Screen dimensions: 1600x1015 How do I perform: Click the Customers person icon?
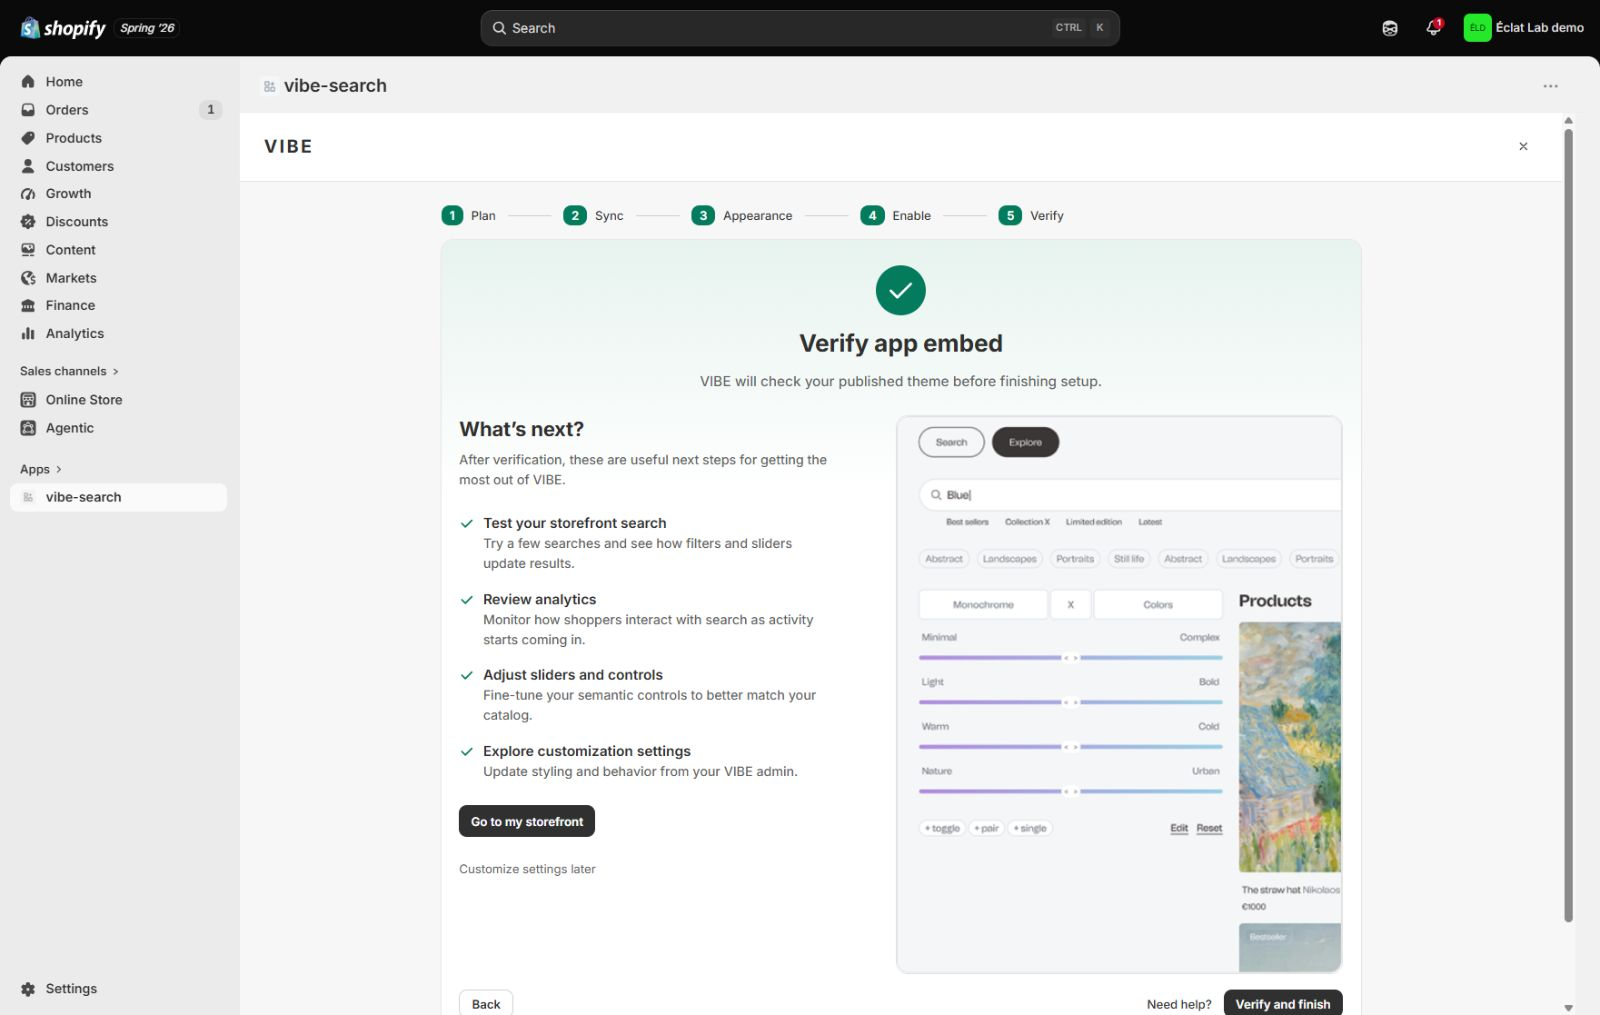point(28,166)
